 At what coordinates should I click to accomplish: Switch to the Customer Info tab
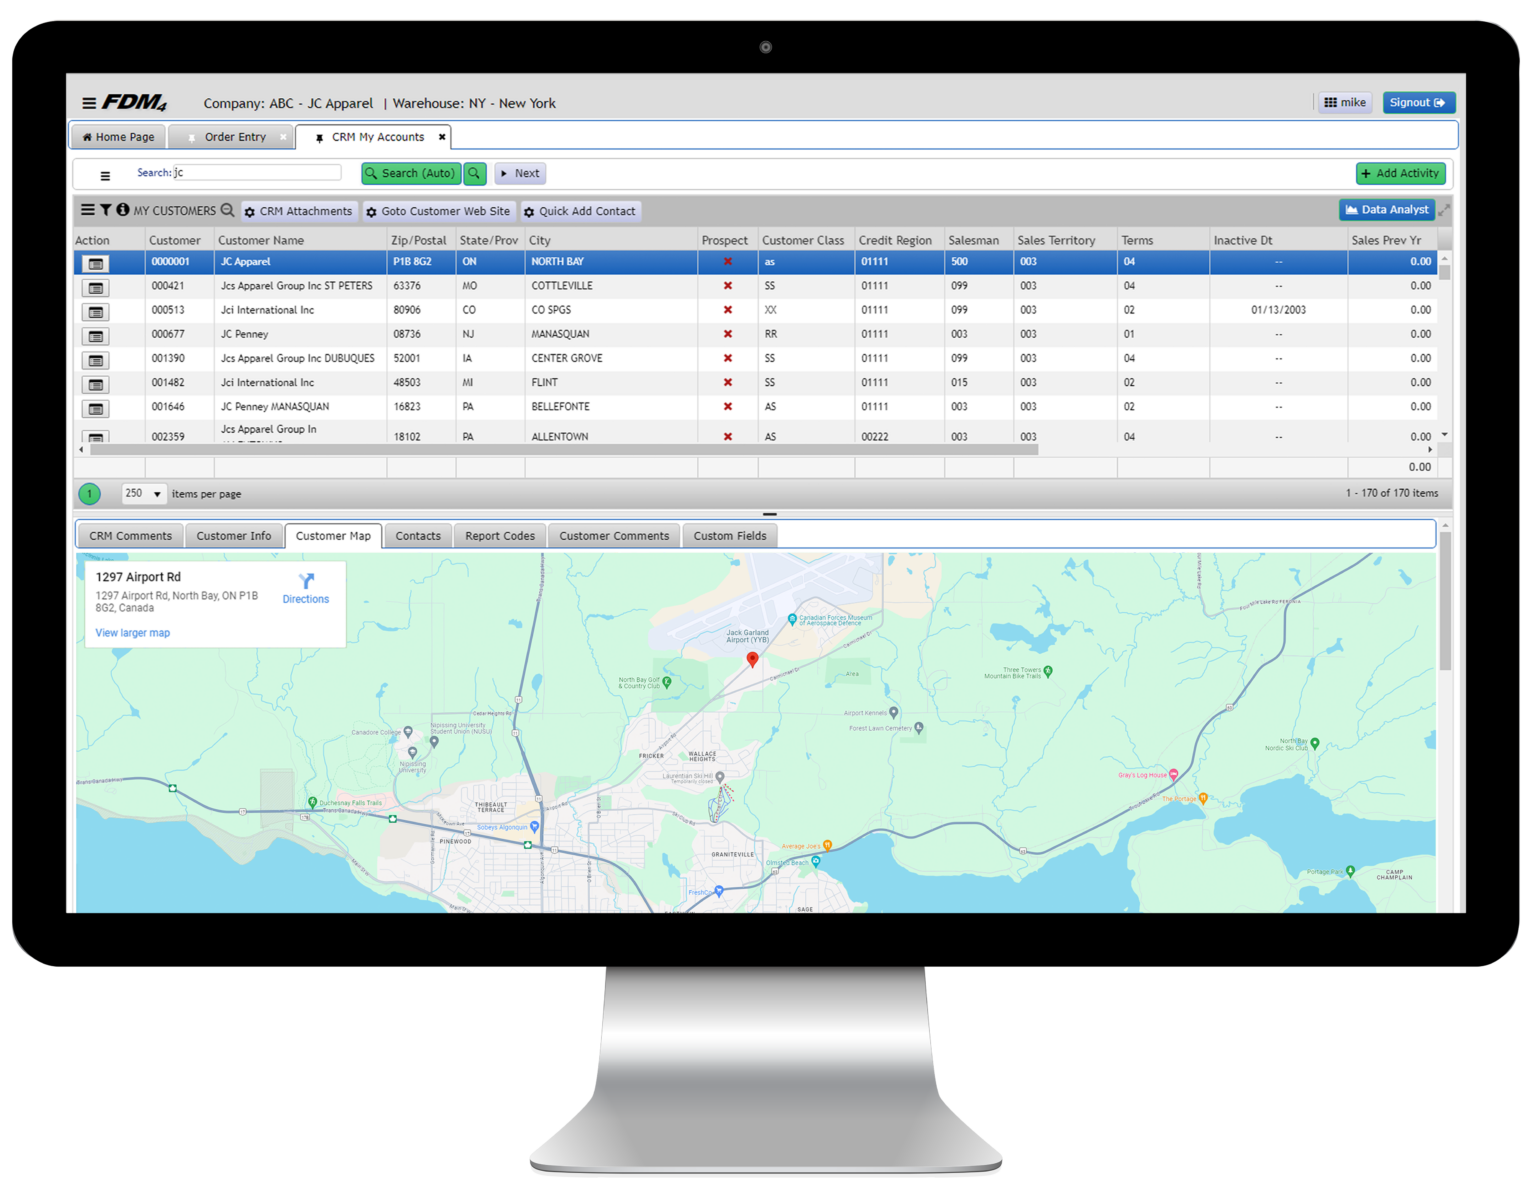point(233,536)
